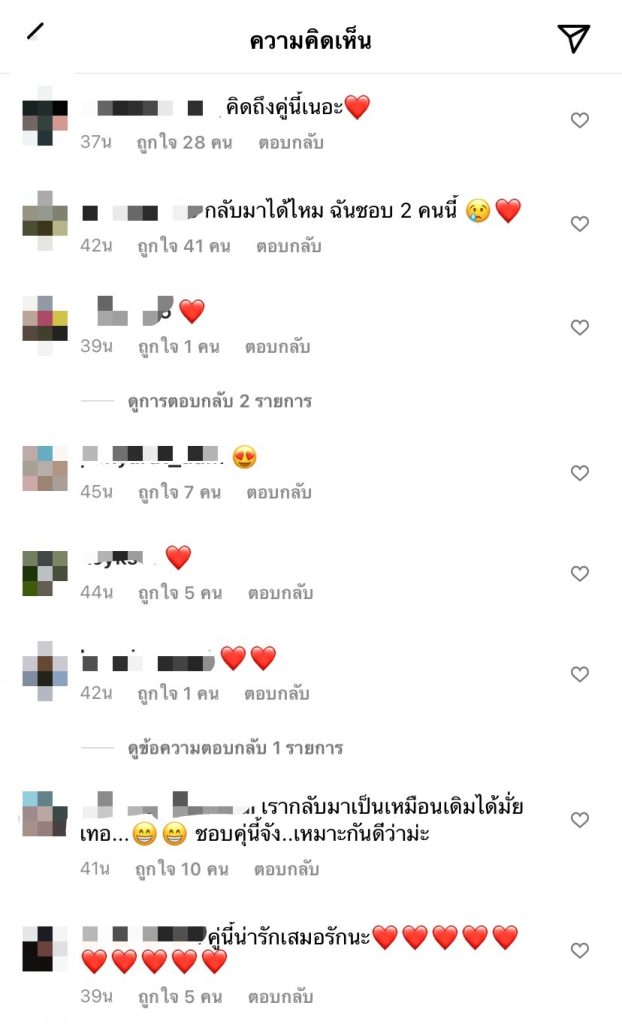The width and height of the screenshot is (622, 1024).
Task: Like the 39-week comment with 1 like
Action: coord(580,327)
